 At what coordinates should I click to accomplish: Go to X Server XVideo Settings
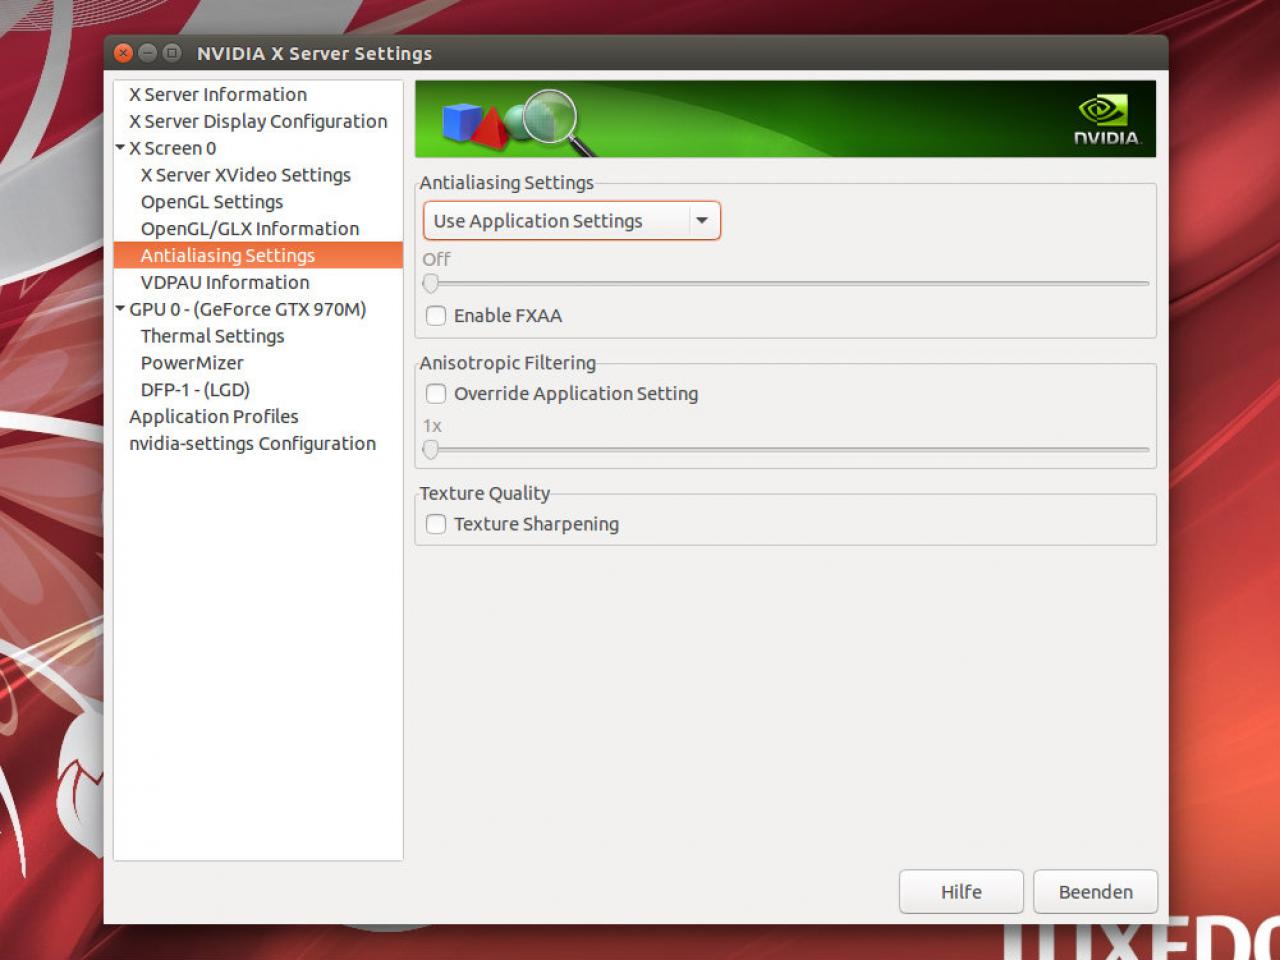[x=246, y=175]
